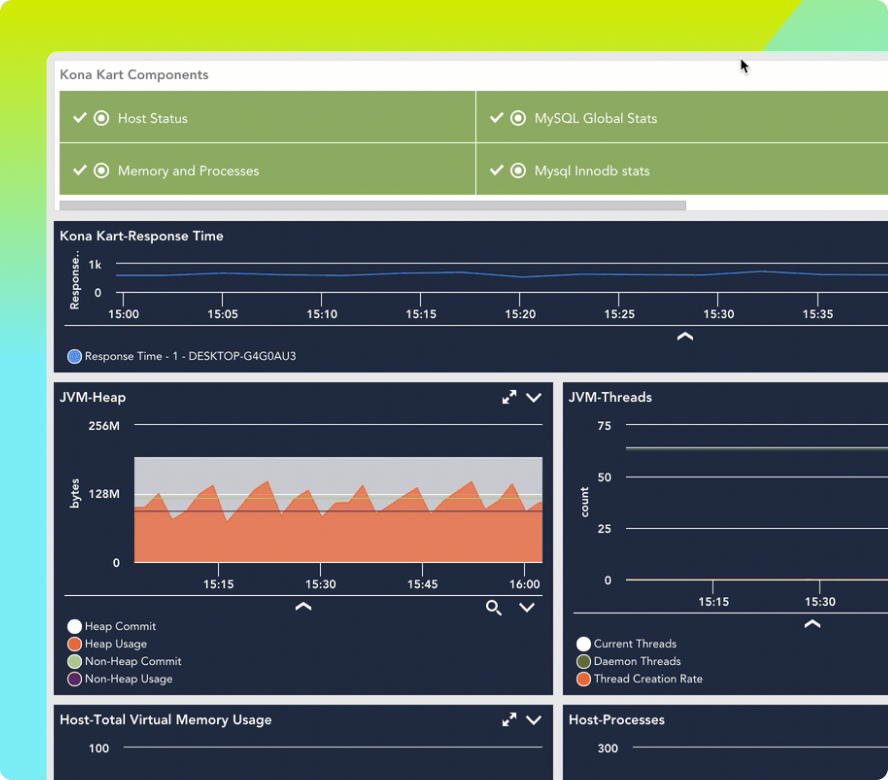The width and height of the screenshot is (888, 780).
Task: Click the 15:30 tick on JVM-Threads chart
Action: [820, 602]
